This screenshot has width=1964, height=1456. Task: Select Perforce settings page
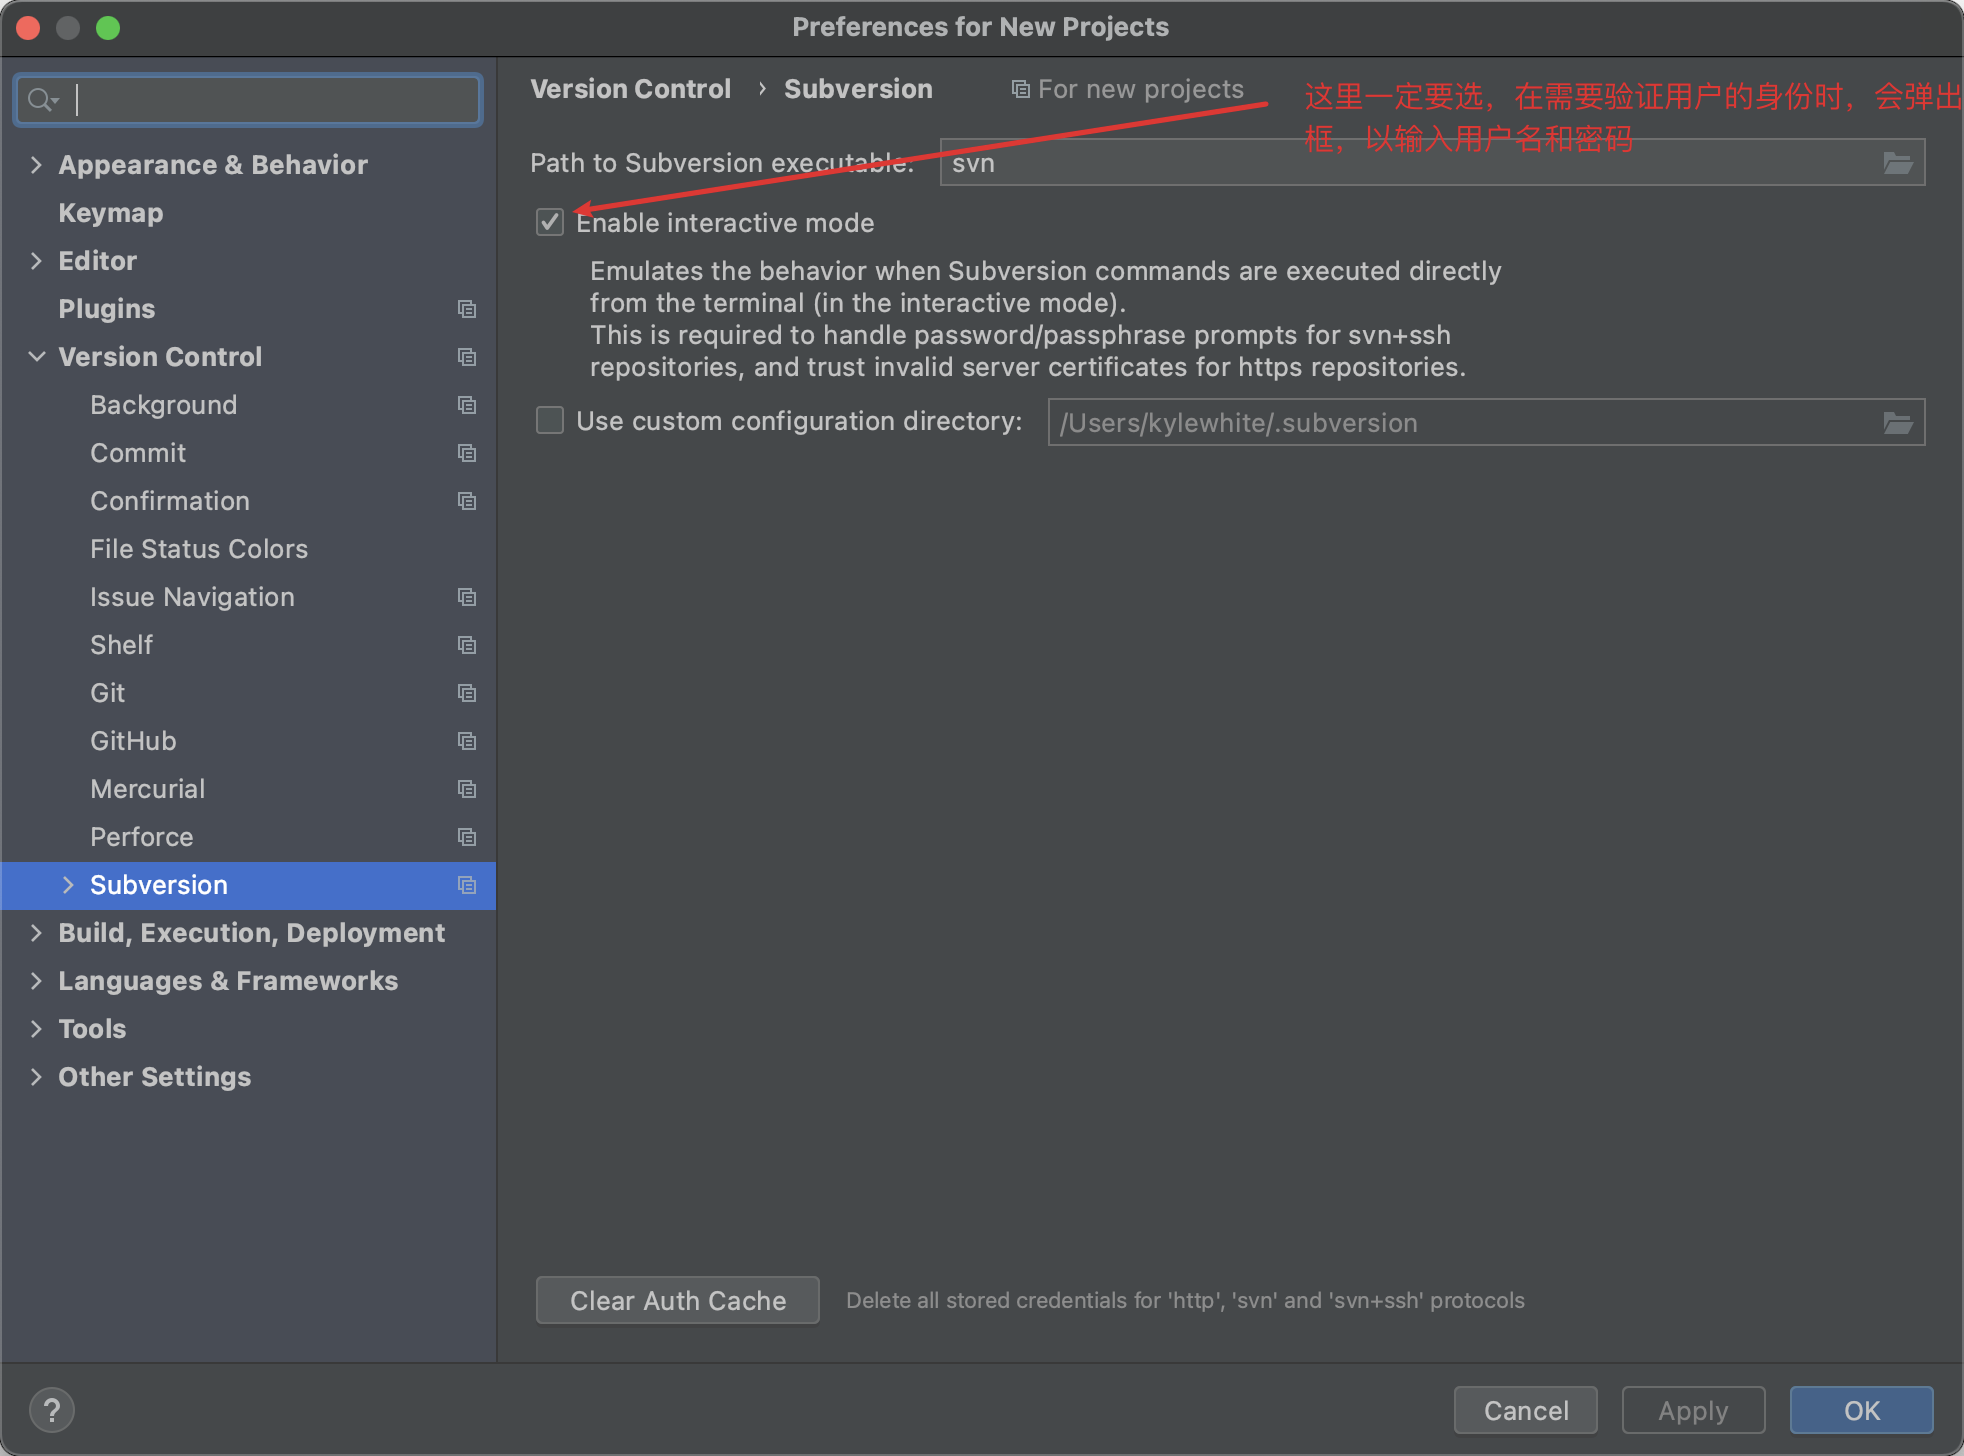pyautogui.click(x=142, y=837)
